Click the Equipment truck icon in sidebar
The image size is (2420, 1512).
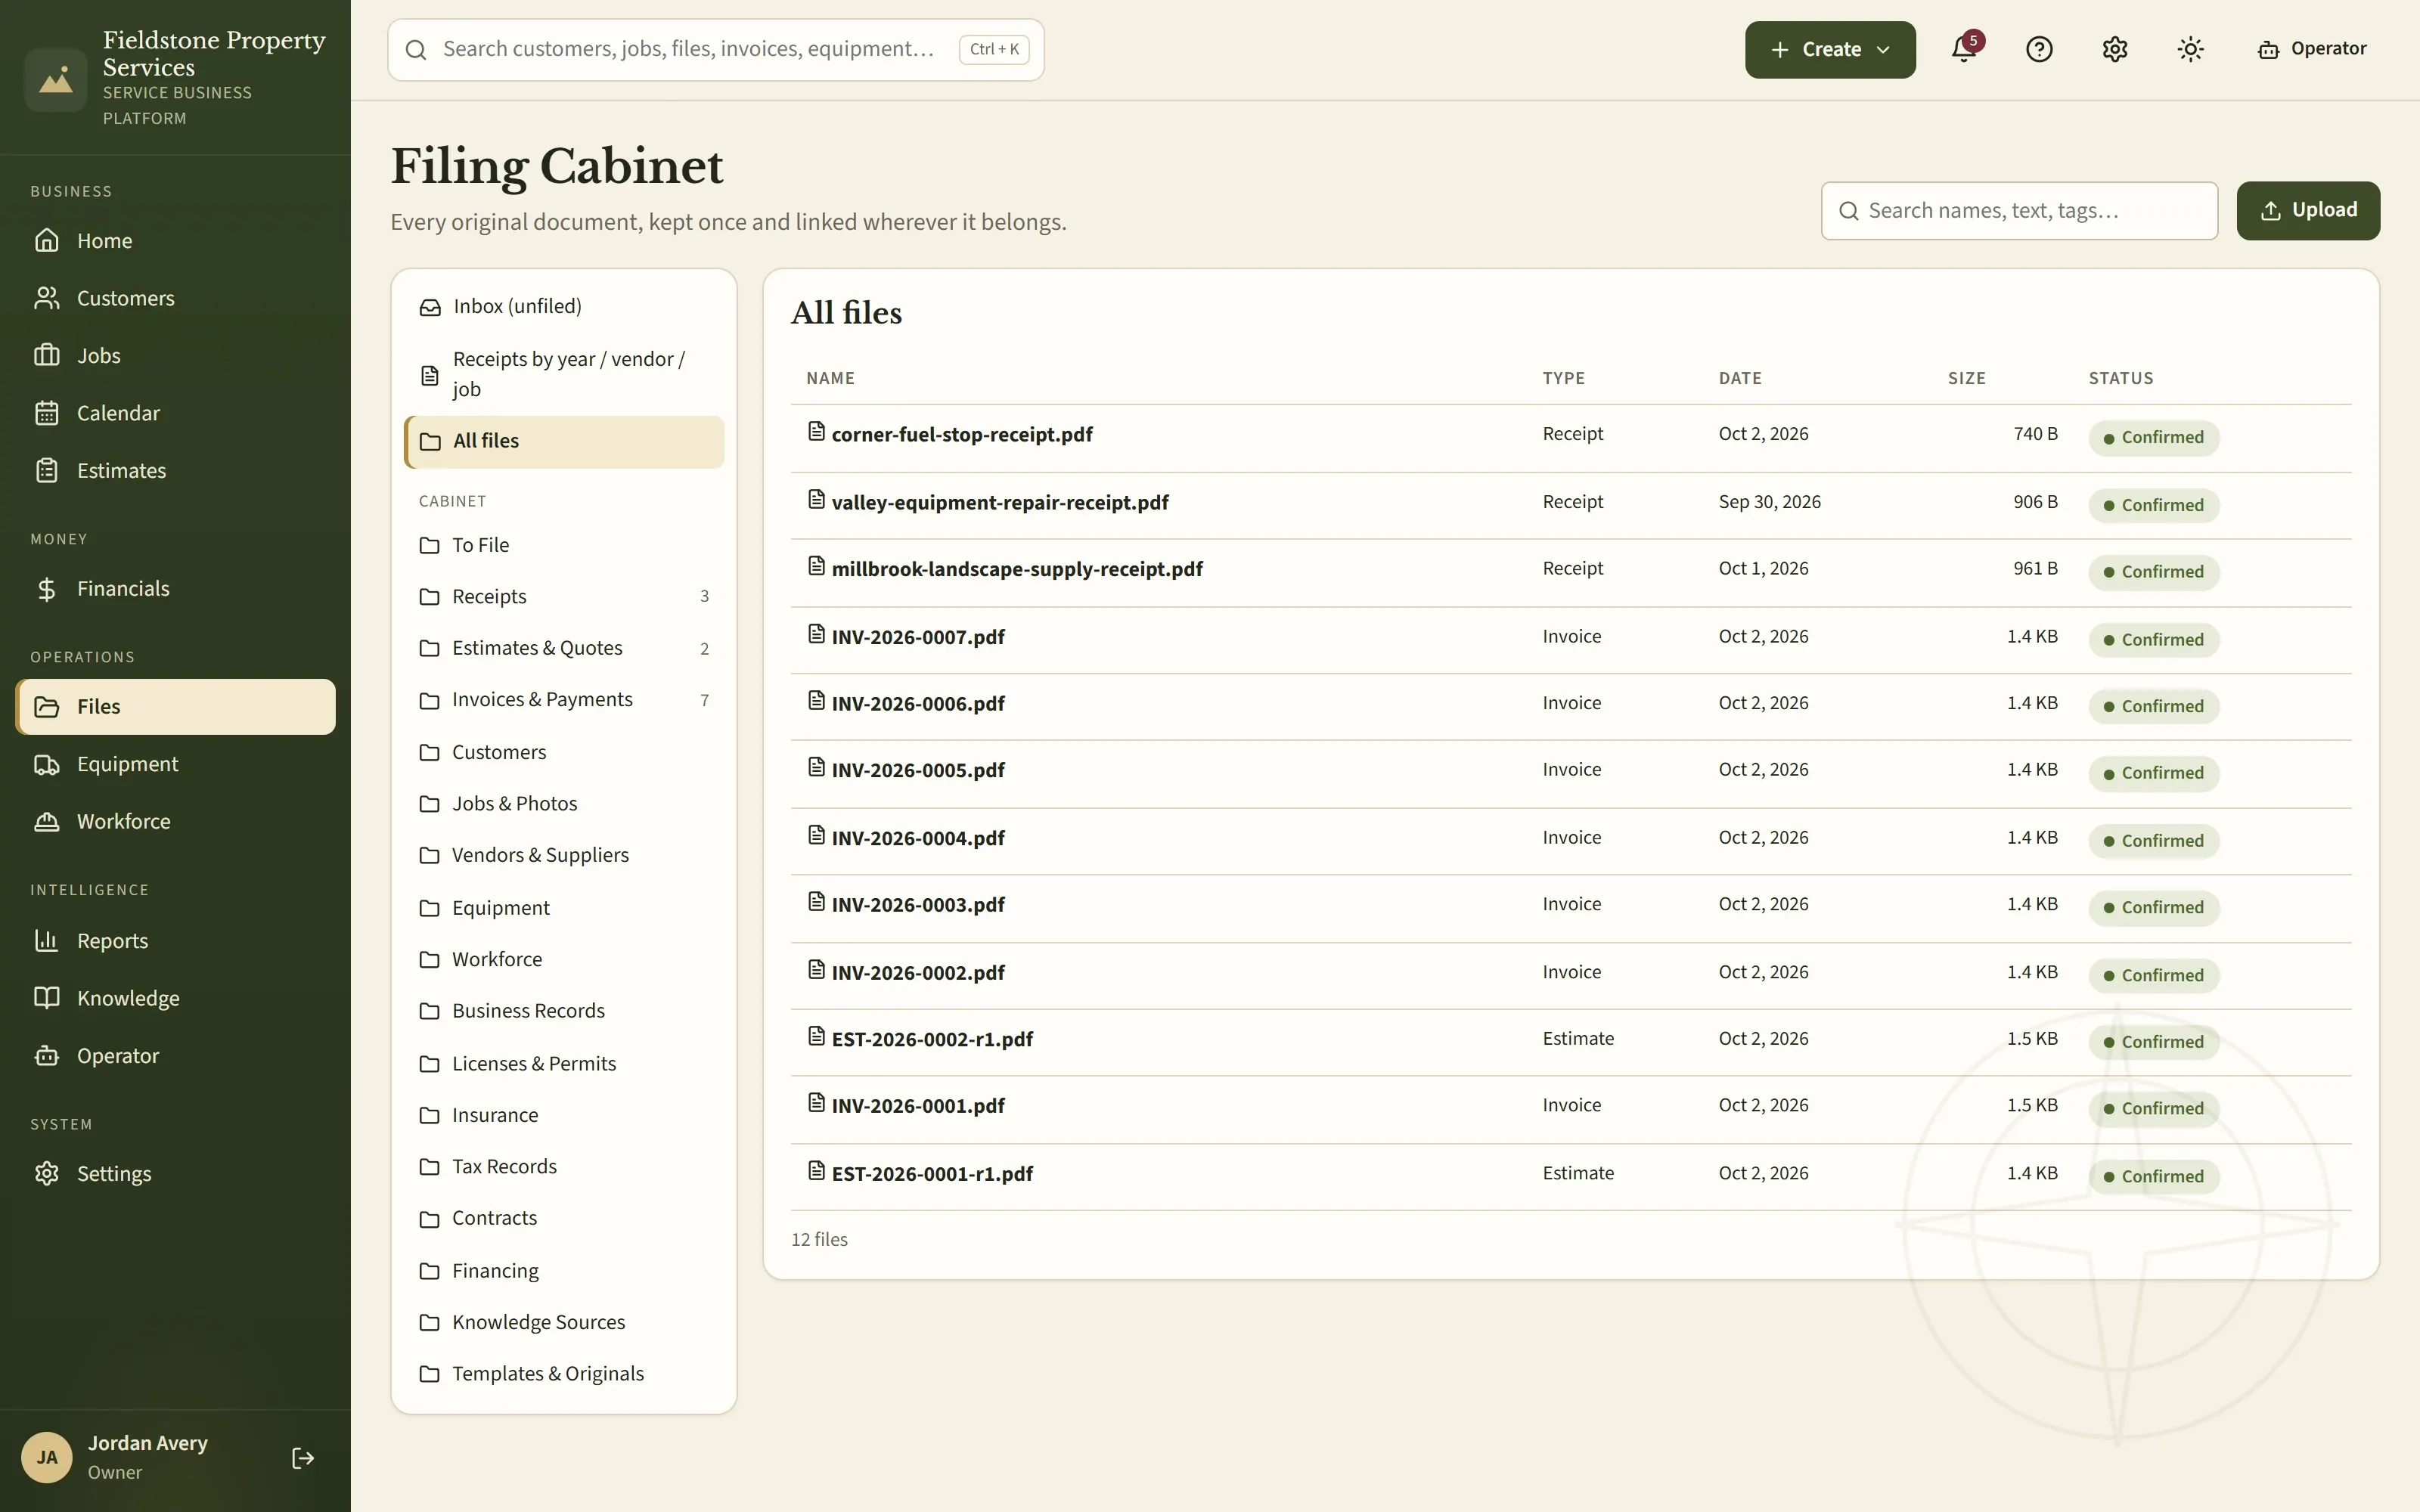pyautogui.click(x=47, y=764)
